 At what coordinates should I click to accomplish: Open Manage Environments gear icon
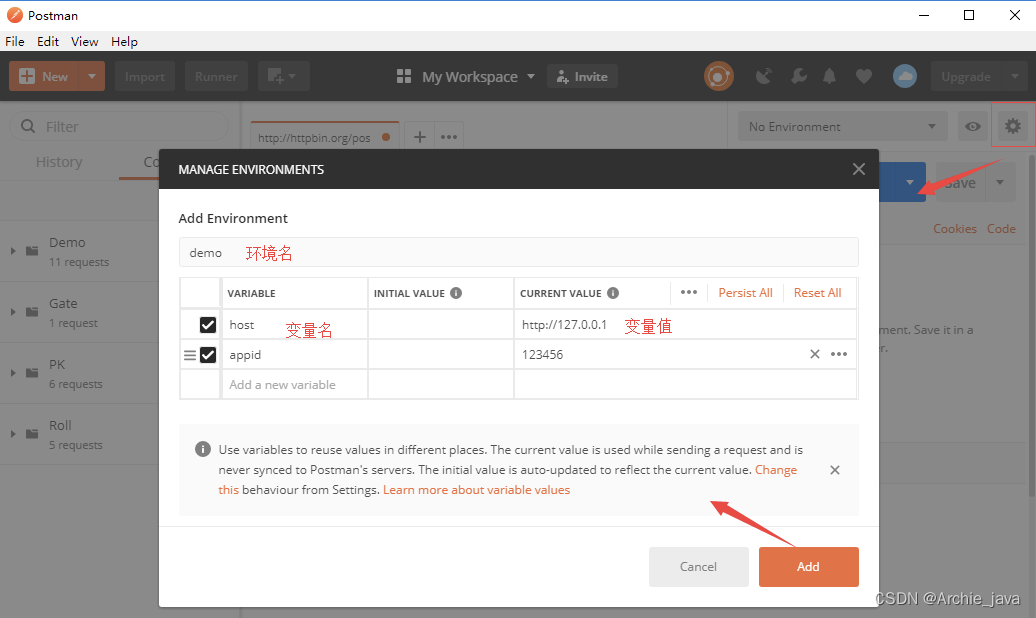pyautogui.click(x=1012, y=126)
